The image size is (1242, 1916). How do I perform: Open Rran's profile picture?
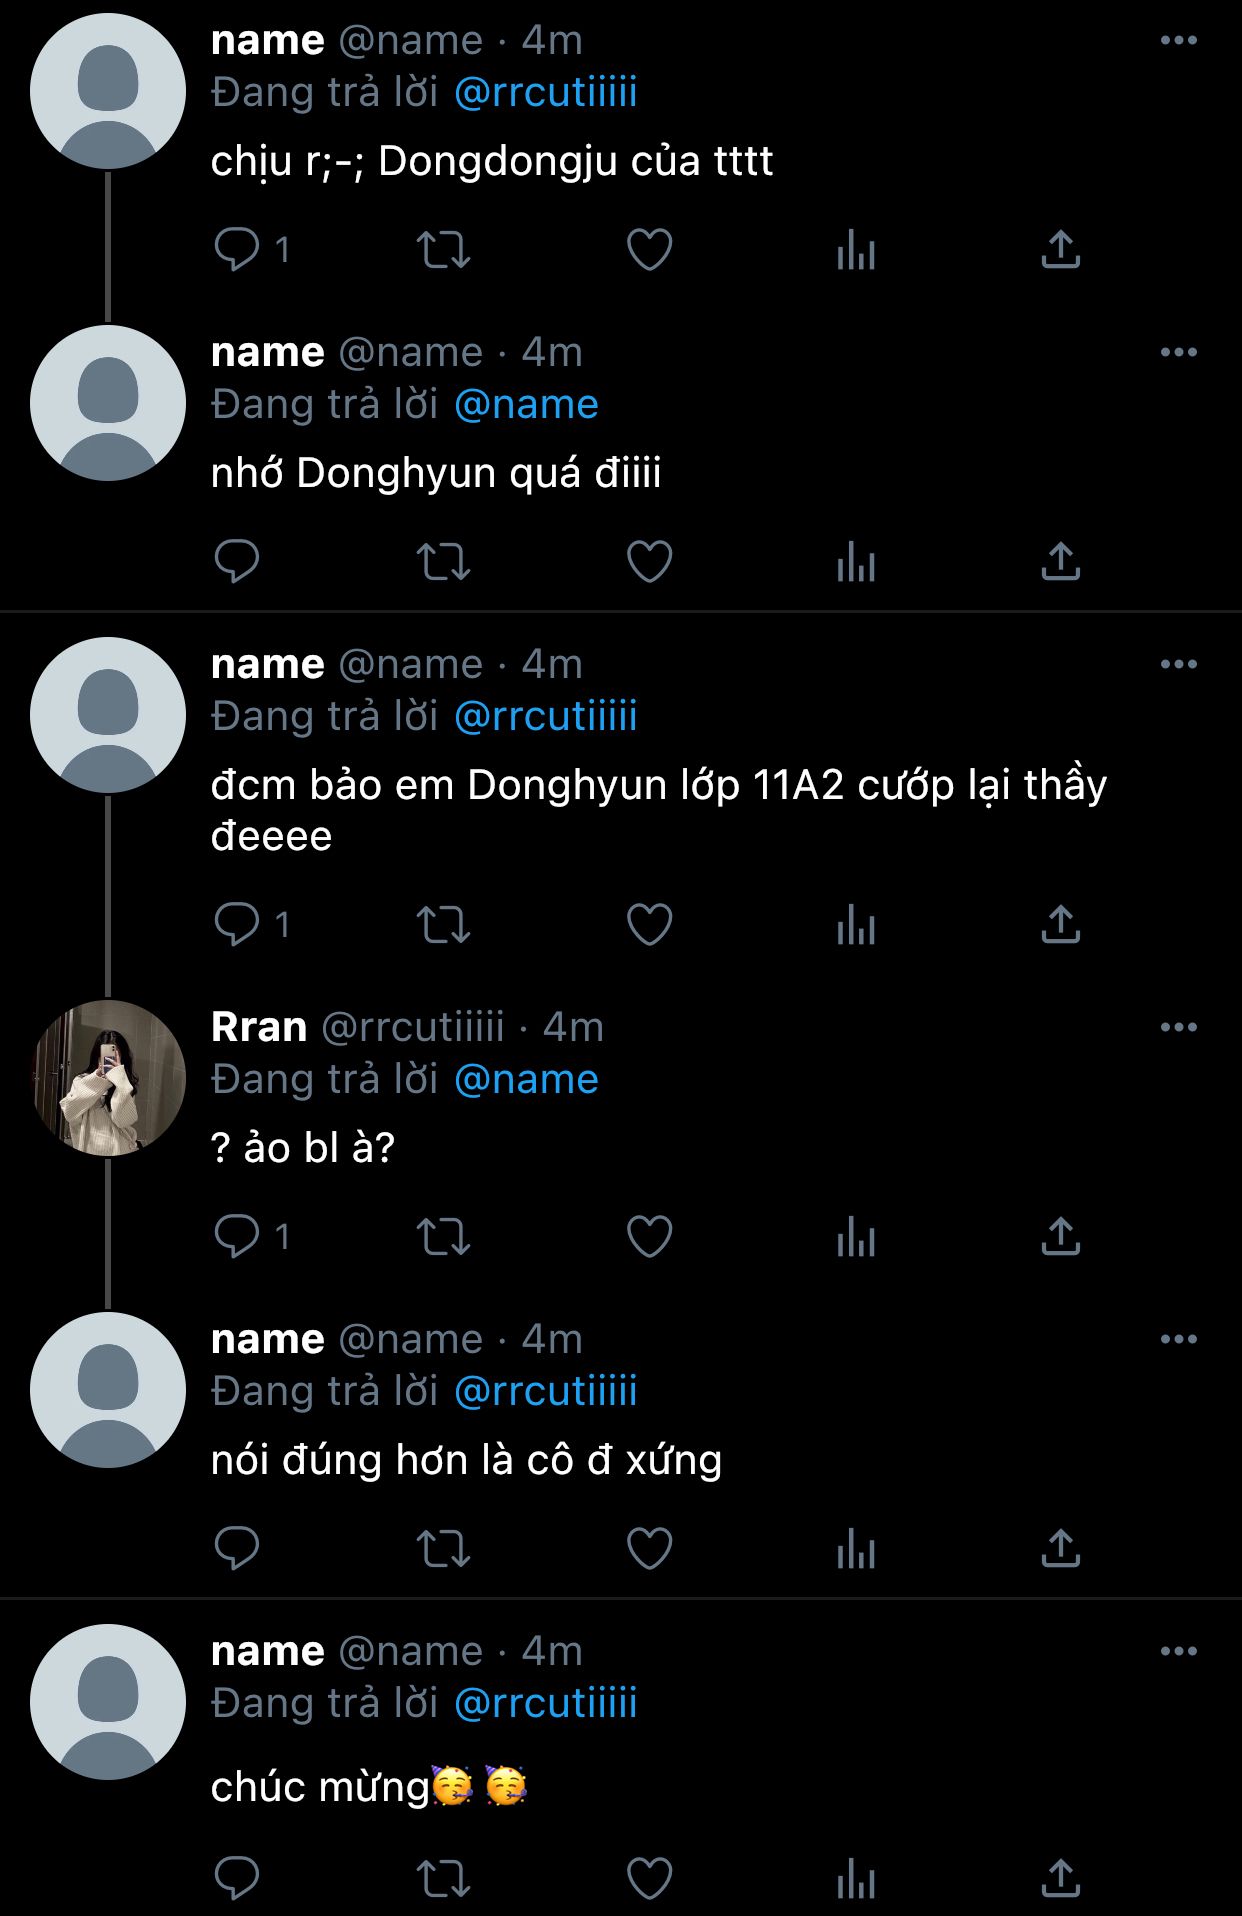tap(108, 1078)
